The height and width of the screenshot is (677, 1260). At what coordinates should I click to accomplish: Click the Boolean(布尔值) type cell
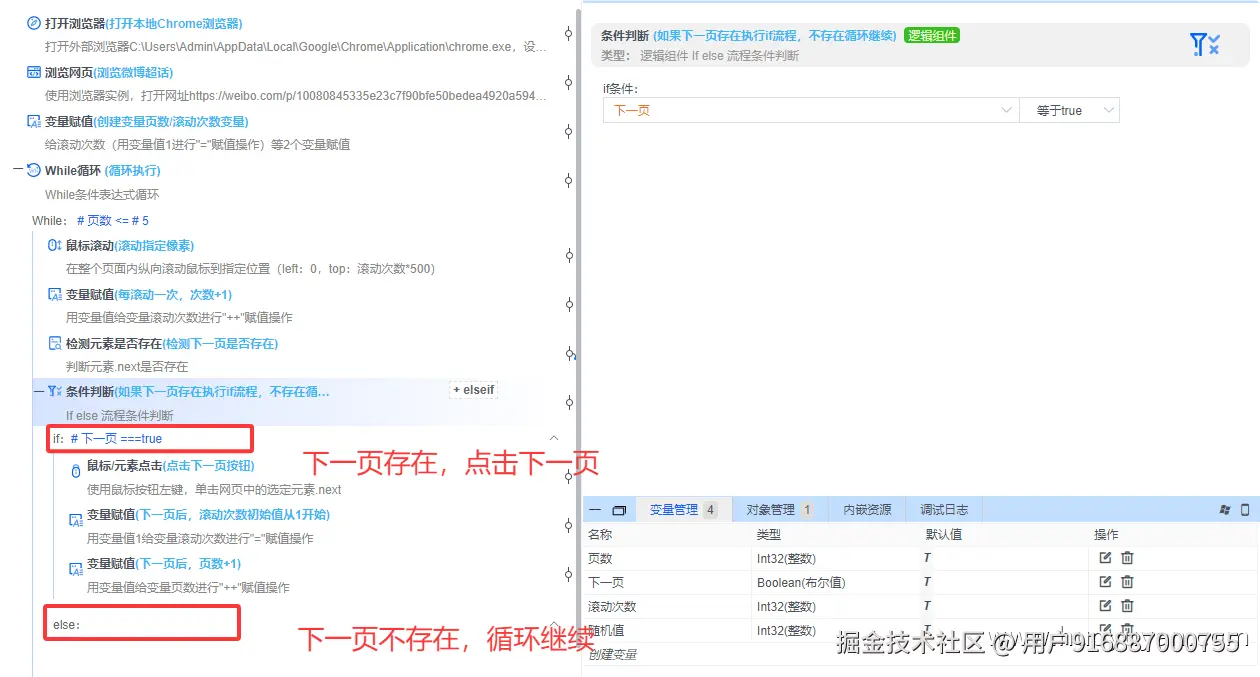801,582
